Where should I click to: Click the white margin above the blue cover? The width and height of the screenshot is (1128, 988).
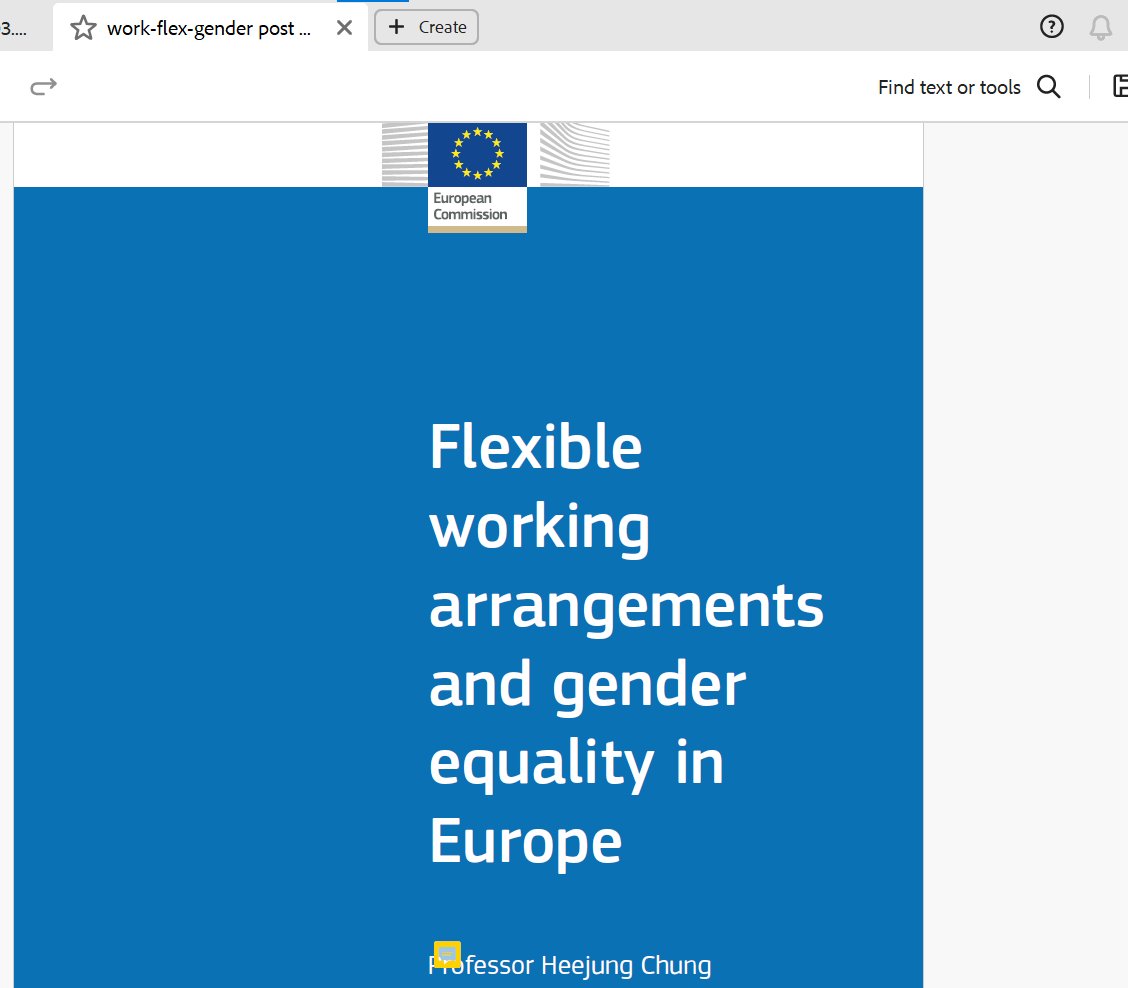(200, 150)
